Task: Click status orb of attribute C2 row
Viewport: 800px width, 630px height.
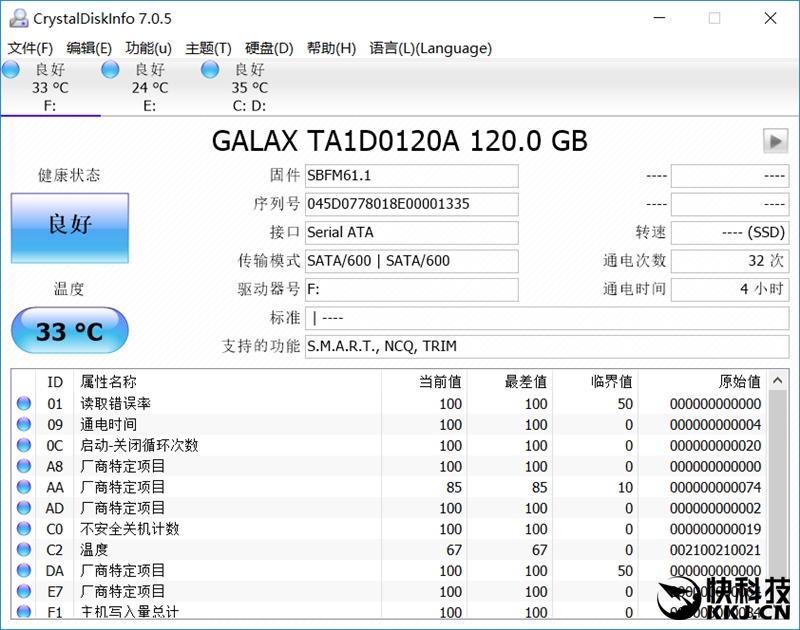Action: point(24,550)
